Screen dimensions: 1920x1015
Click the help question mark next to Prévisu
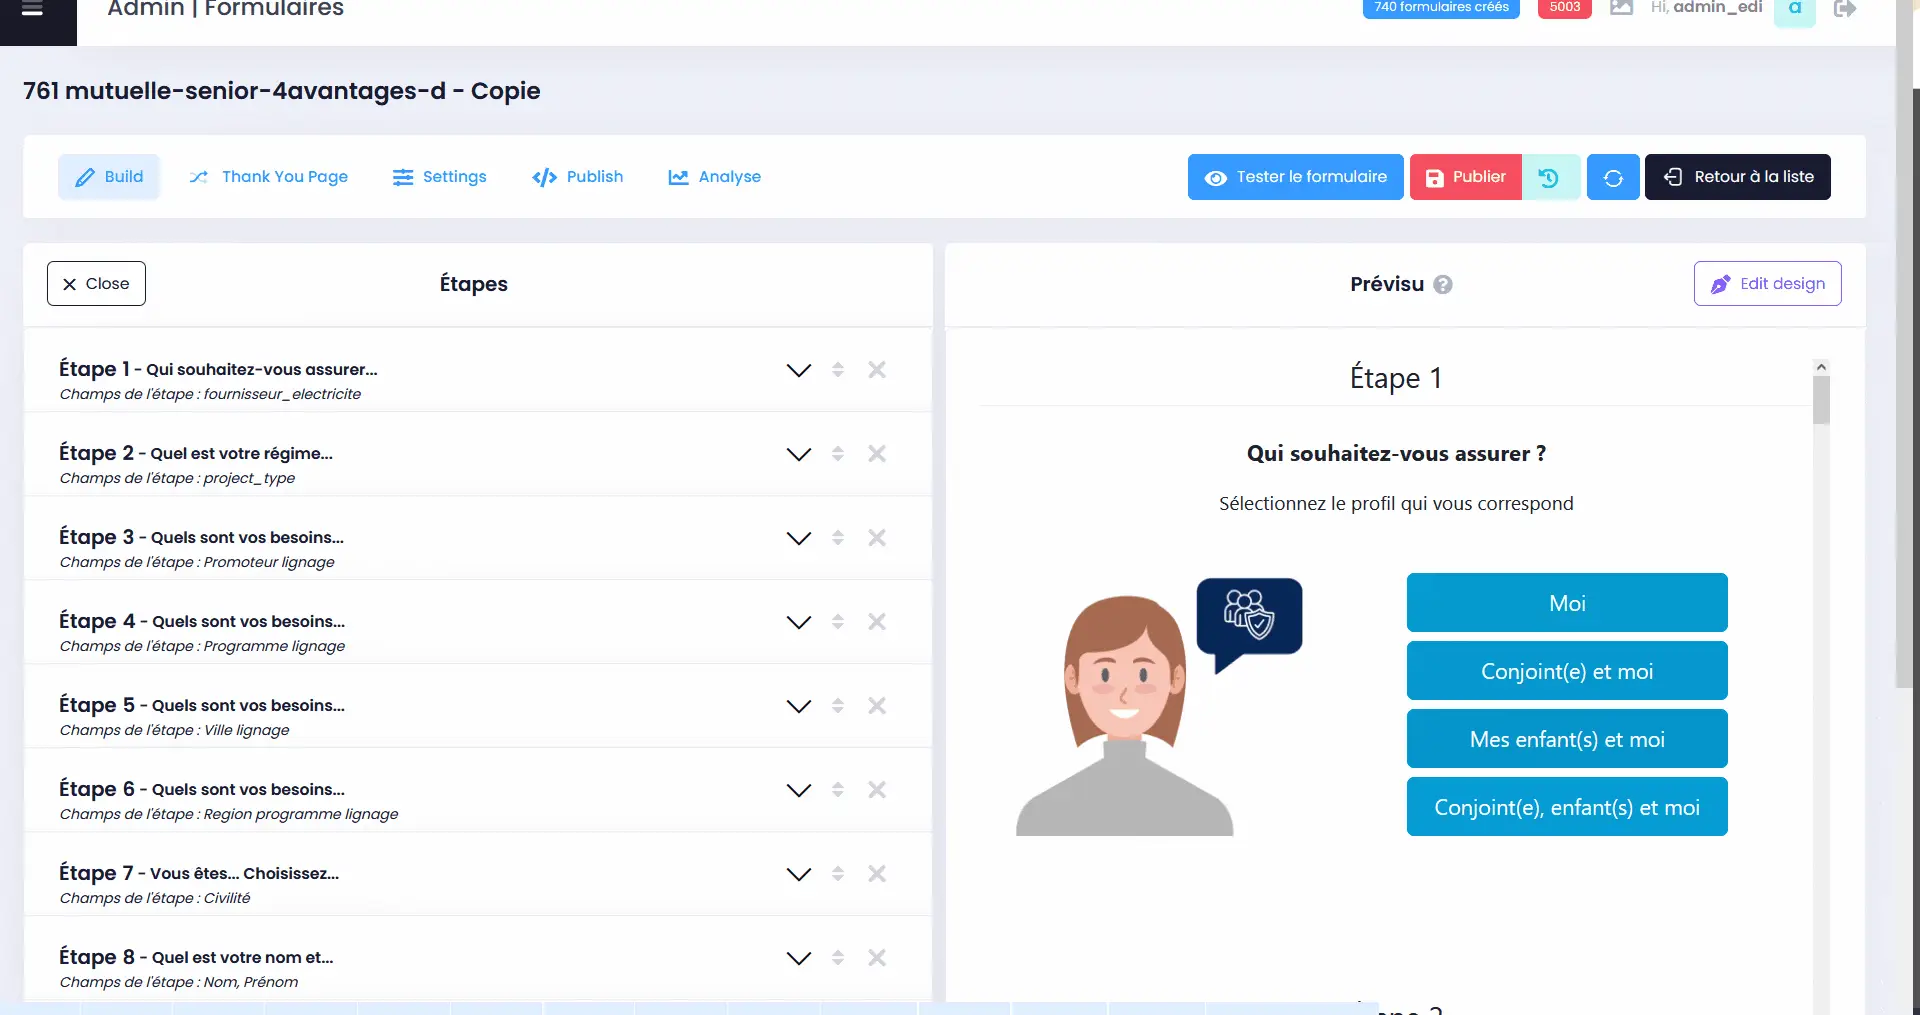coord(1444,284)
